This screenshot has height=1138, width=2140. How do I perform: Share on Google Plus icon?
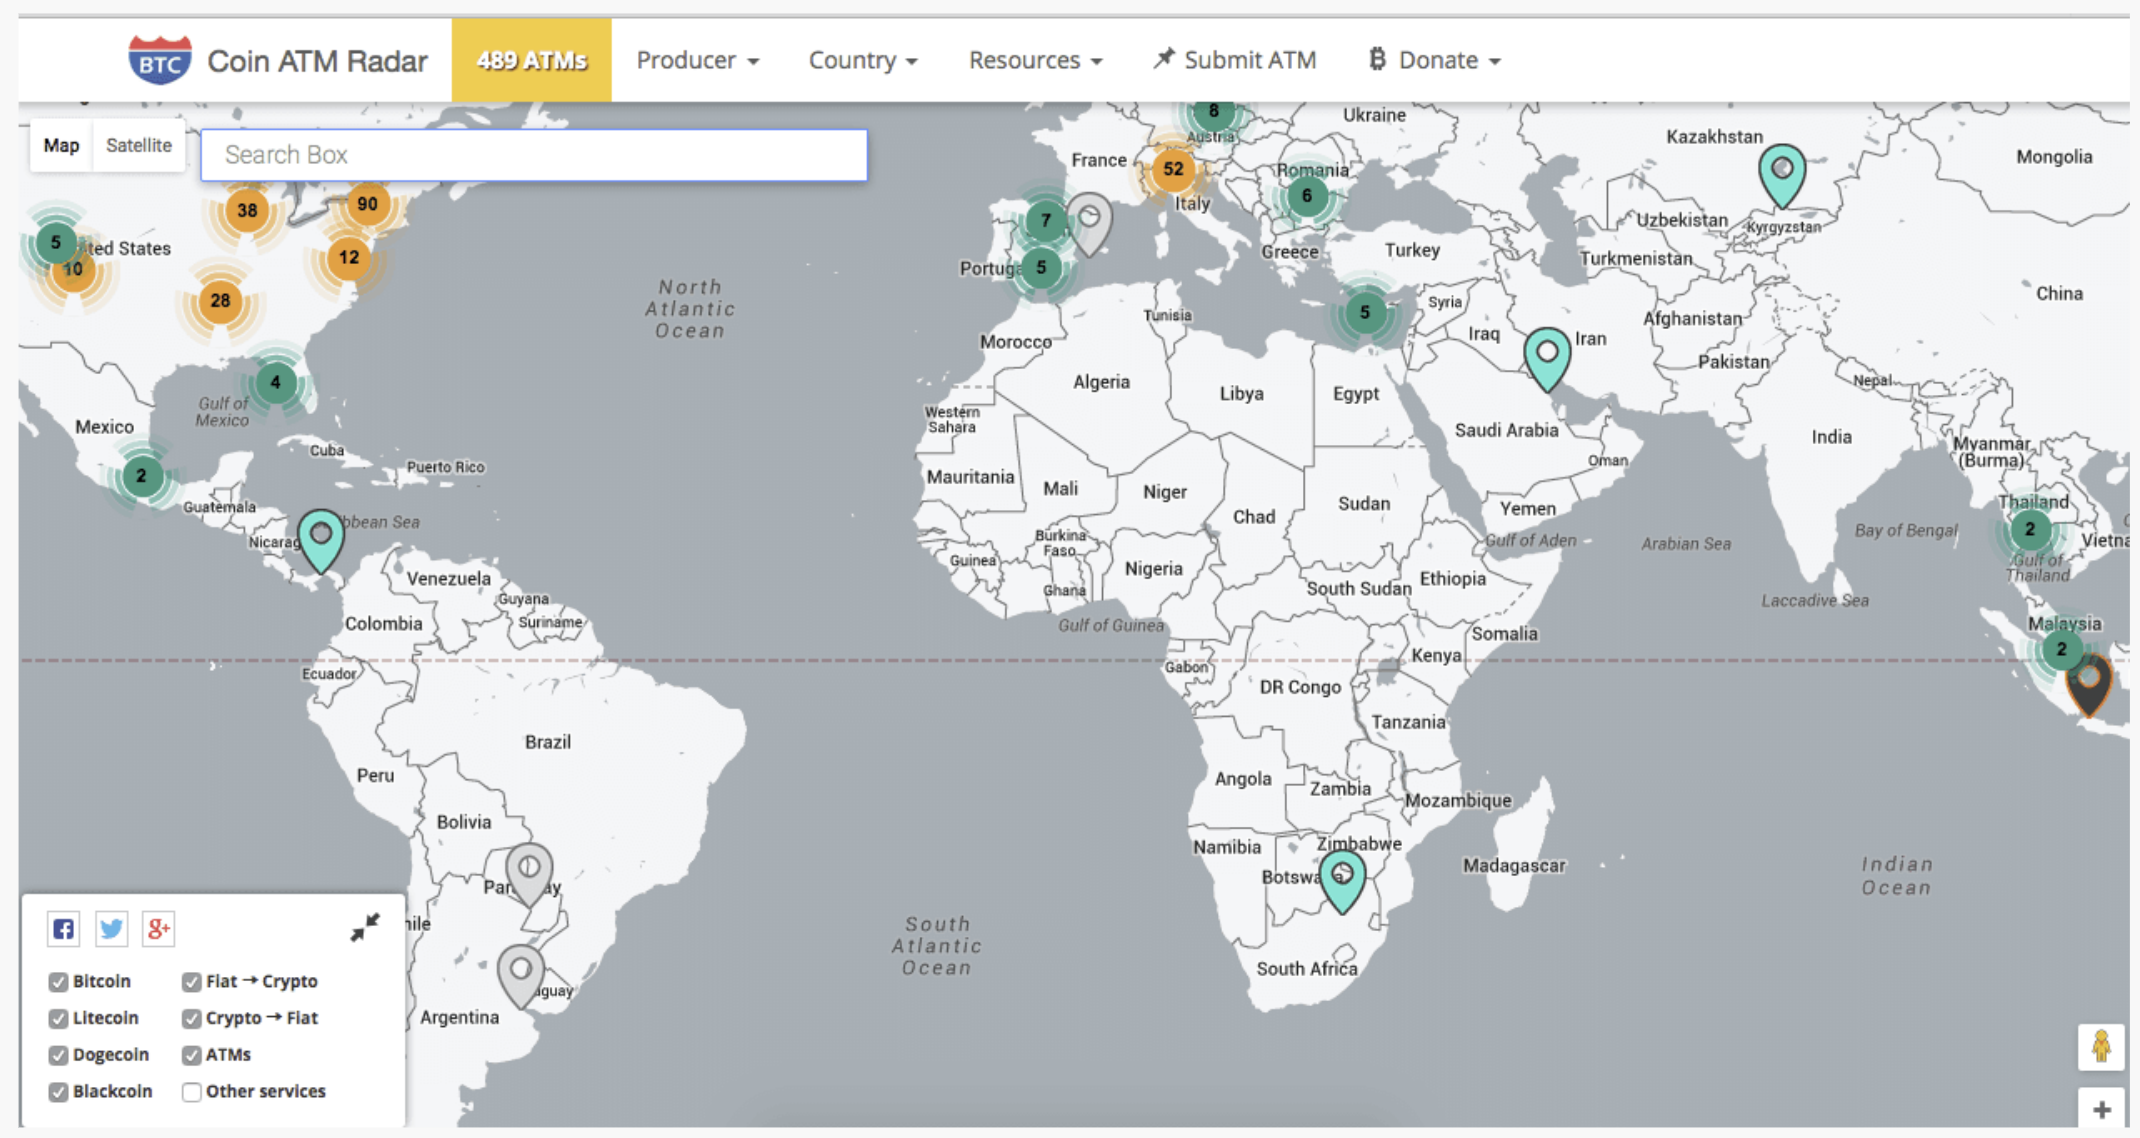point(158,929)
